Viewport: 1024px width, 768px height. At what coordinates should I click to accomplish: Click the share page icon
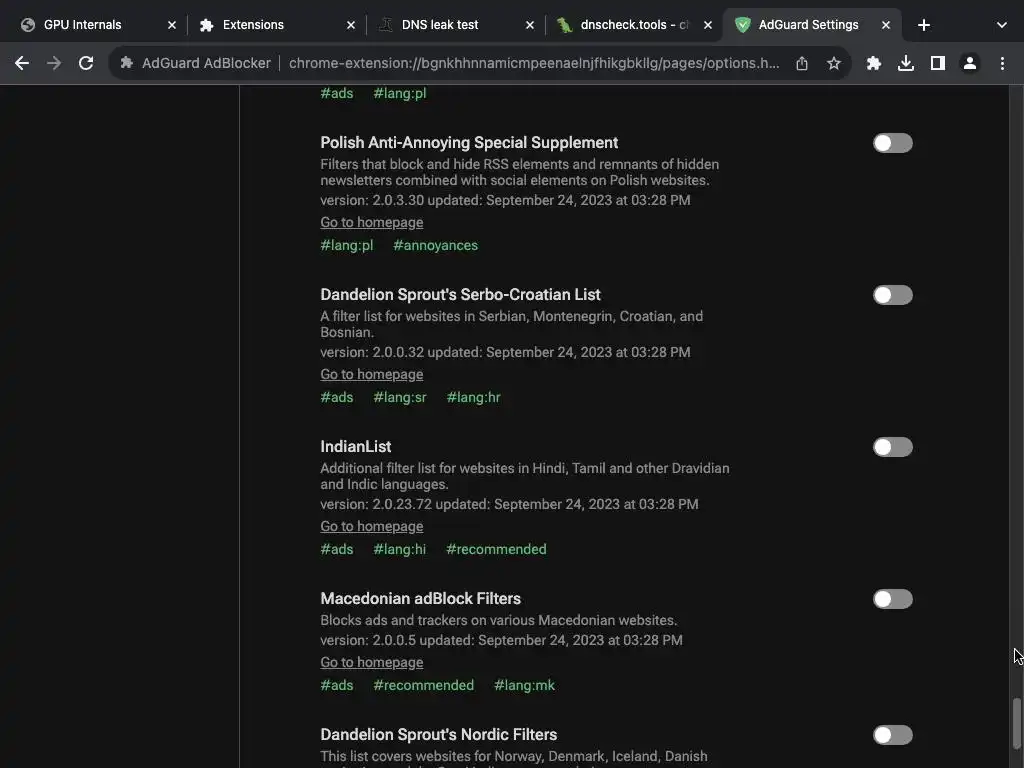click(802, 63)
